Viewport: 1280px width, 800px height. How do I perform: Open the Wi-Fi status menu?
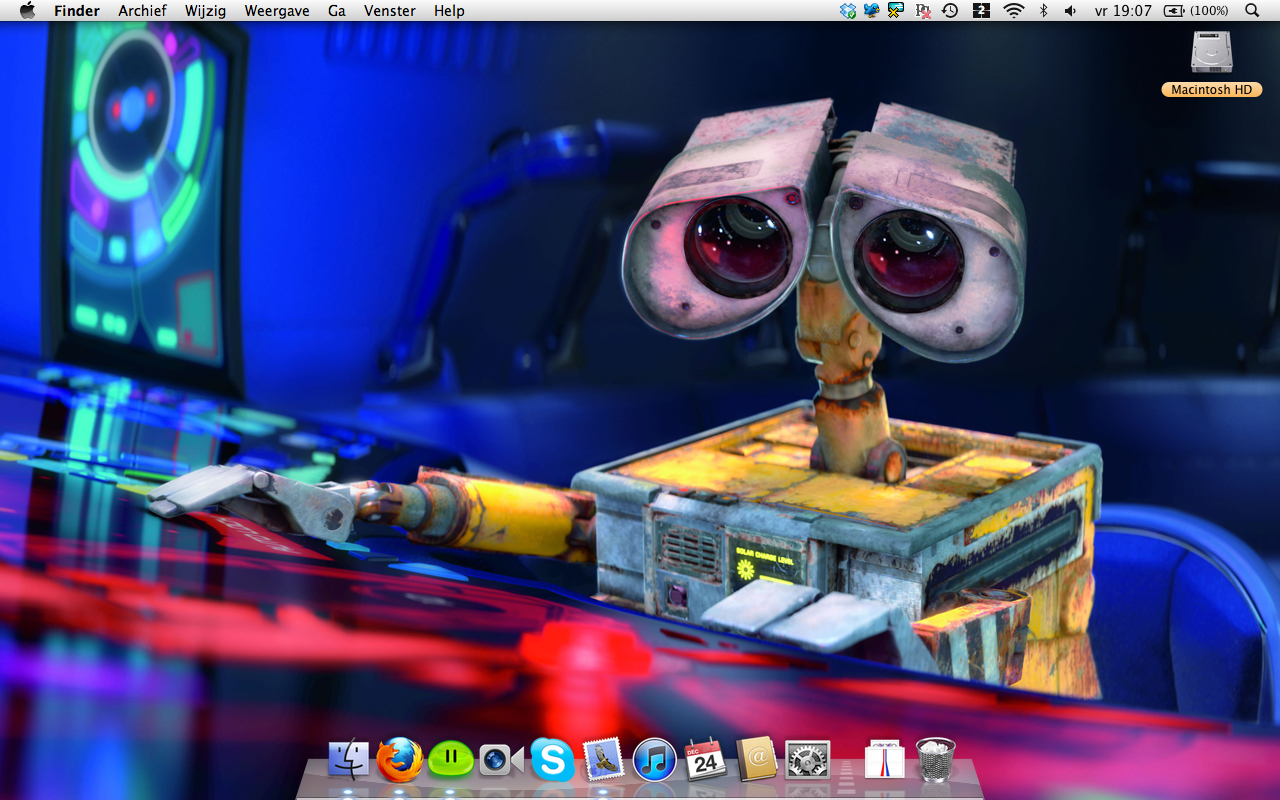[x=1014, y=11]
